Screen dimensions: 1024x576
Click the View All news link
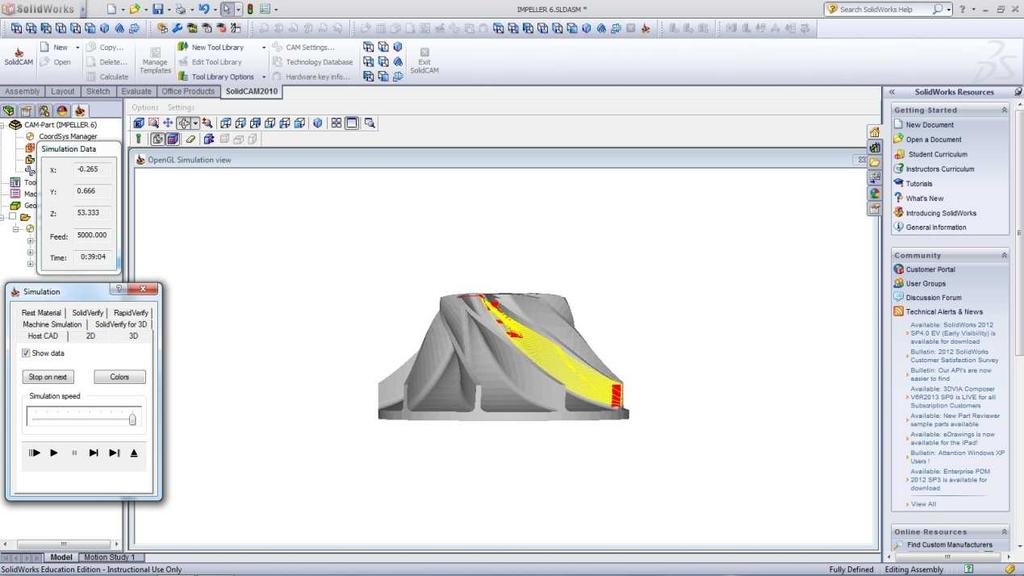click(923, 504)
